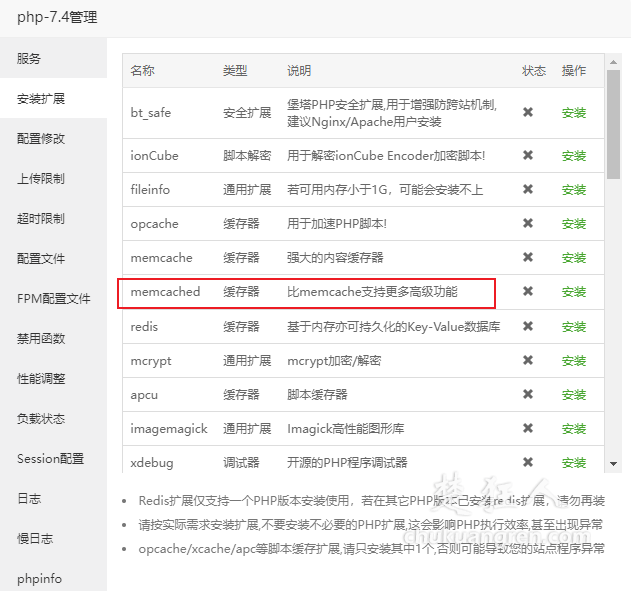This screenshot has width=631, height=591.
Task: Click the X status icon for mcrypt
Action: (x=528, y=360)
